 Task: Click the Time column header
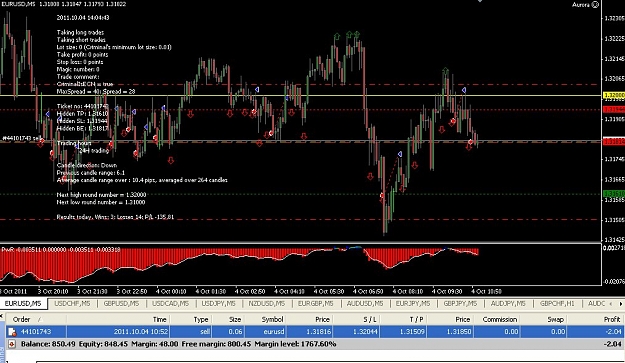pos(159,319)
